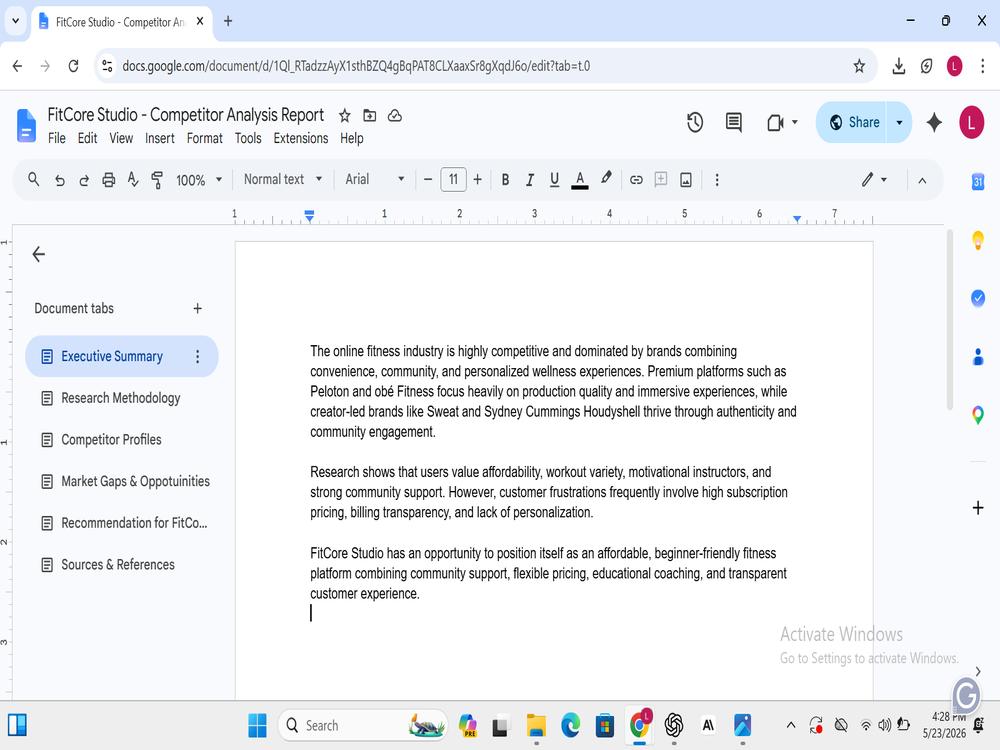Open the Insert menu

(x=159, y=138)
